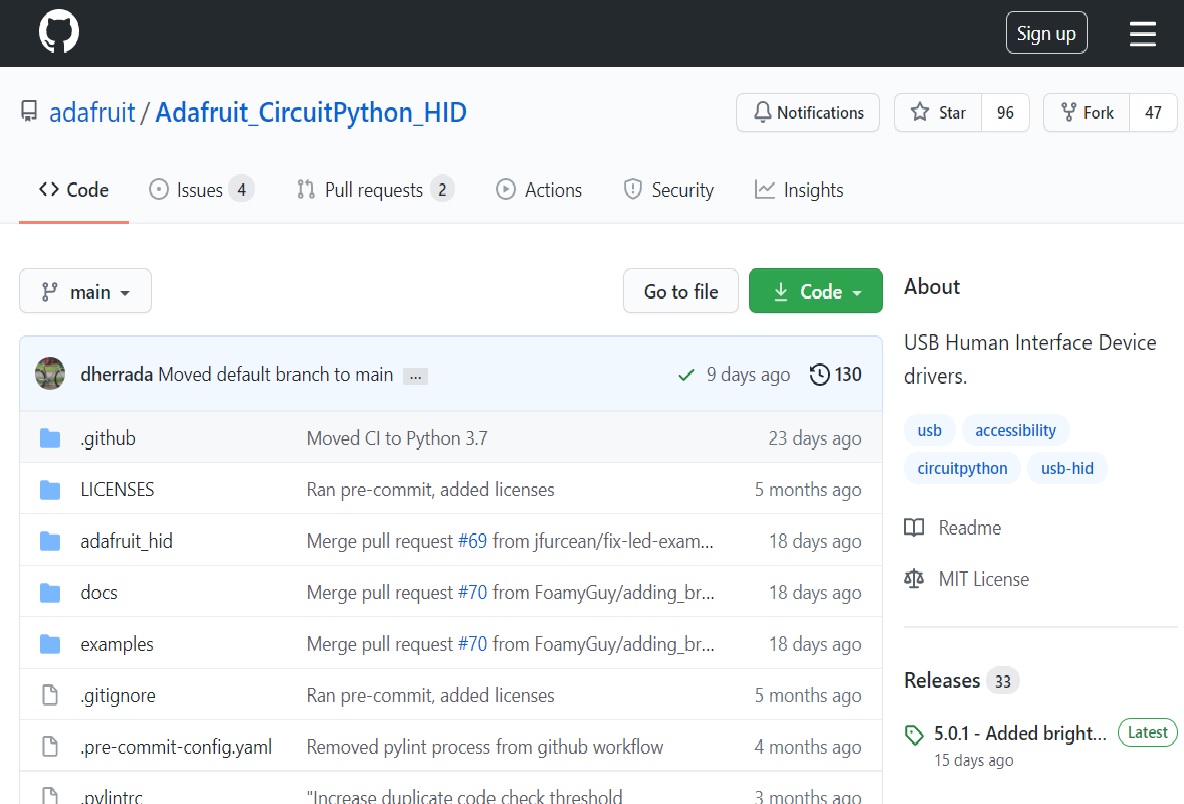The height and width of the screenshot is (804, 1184).
Task: Open the adafruit owner link
Action: 92,112
